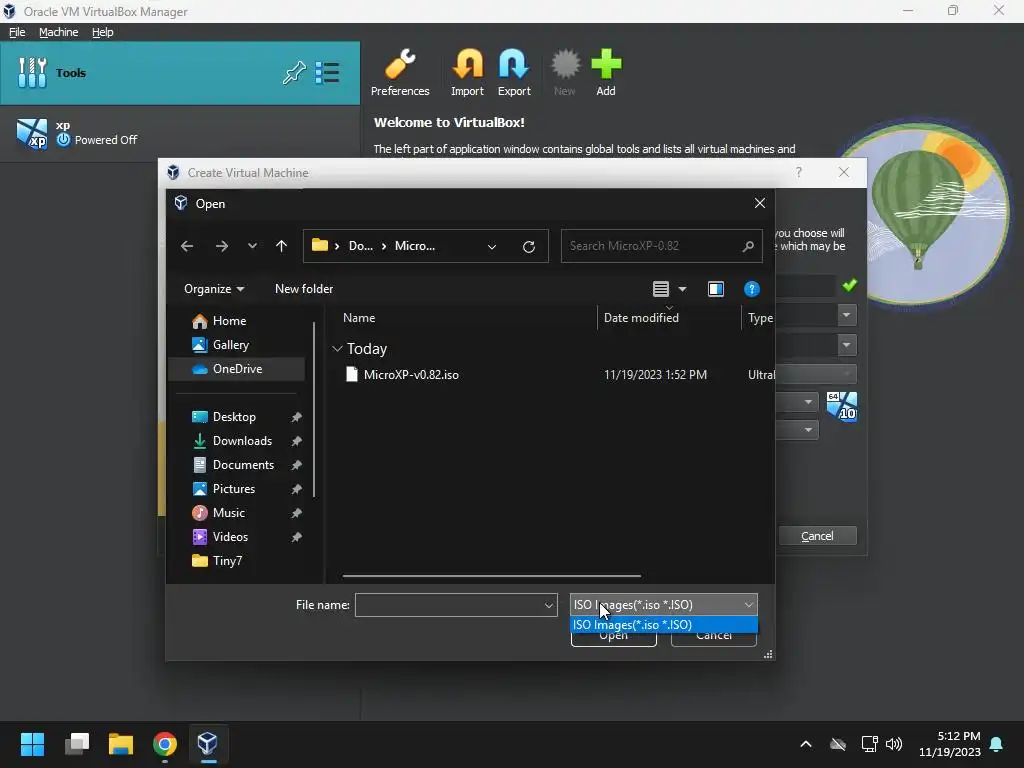The width and height of the screenshot is (1024, 768).
Task: Click VirtualBox taskbar icon
Action: point(208,744)
